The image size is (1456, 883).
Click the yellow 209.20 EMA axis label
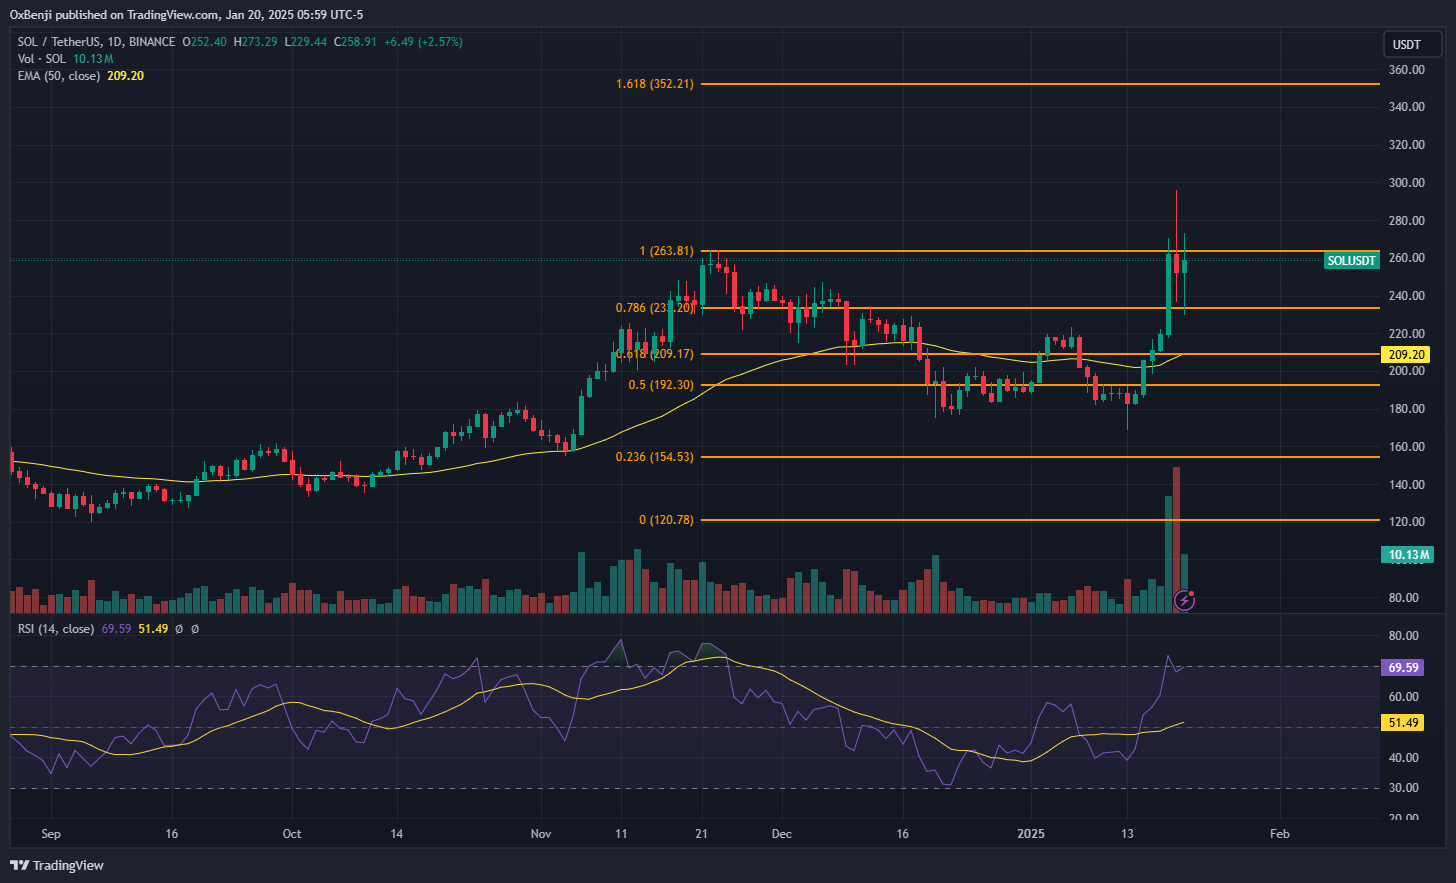click(x=1405, y=355)
